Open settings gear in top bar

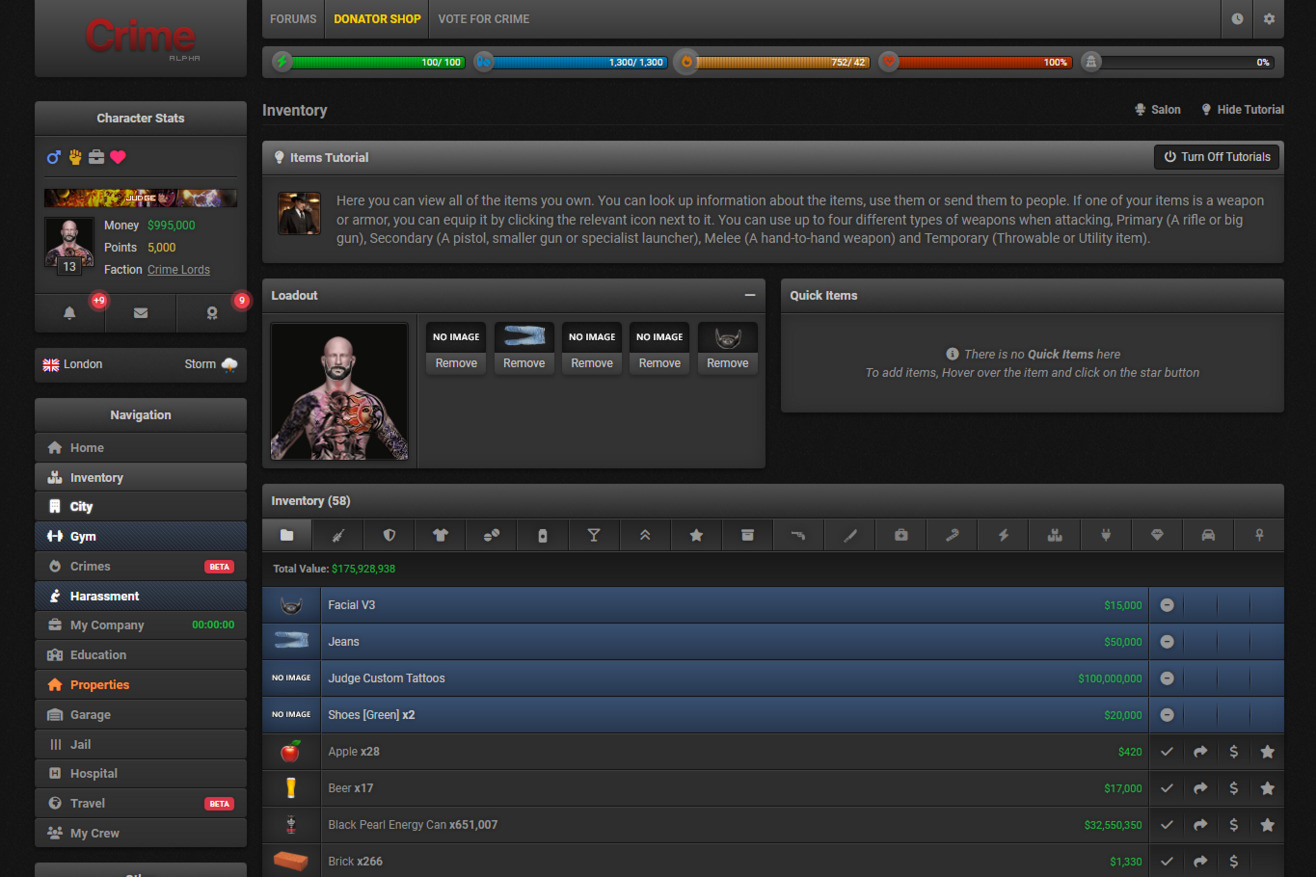point(1269,19)
